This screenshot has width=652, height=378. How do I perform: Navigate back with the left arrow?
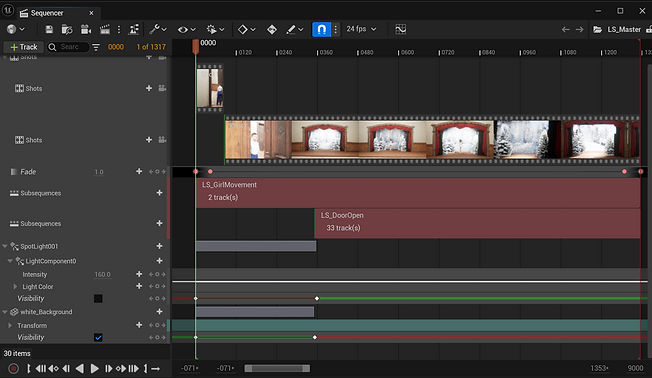pos(566,30)
